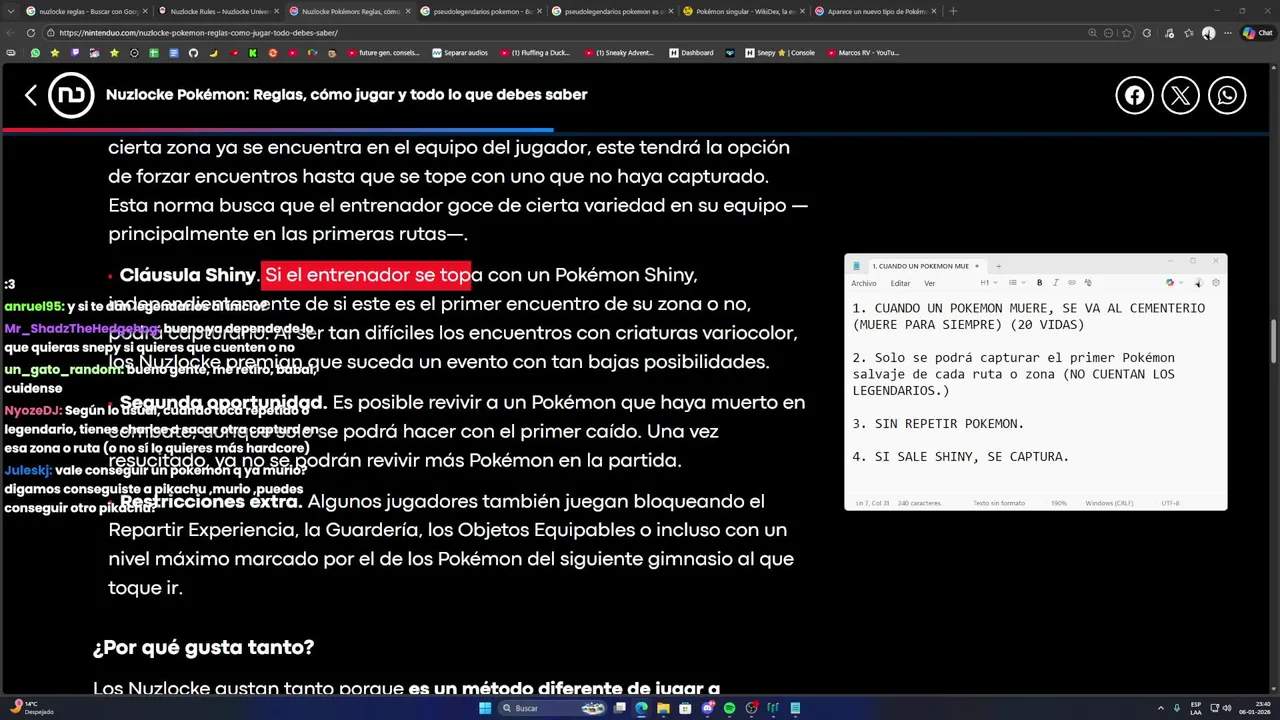Open 'Separar audios' bookmark
The width and height of the screenshot is (1280, 720).
tap(460, 53)
